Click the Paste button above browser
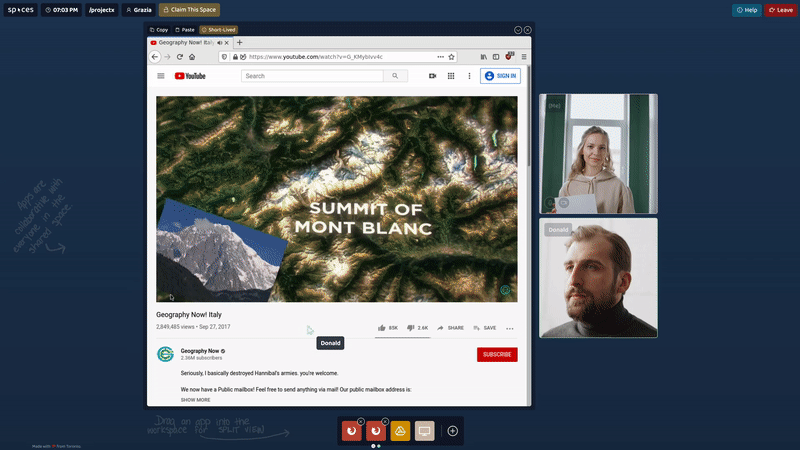 [185, 30]
